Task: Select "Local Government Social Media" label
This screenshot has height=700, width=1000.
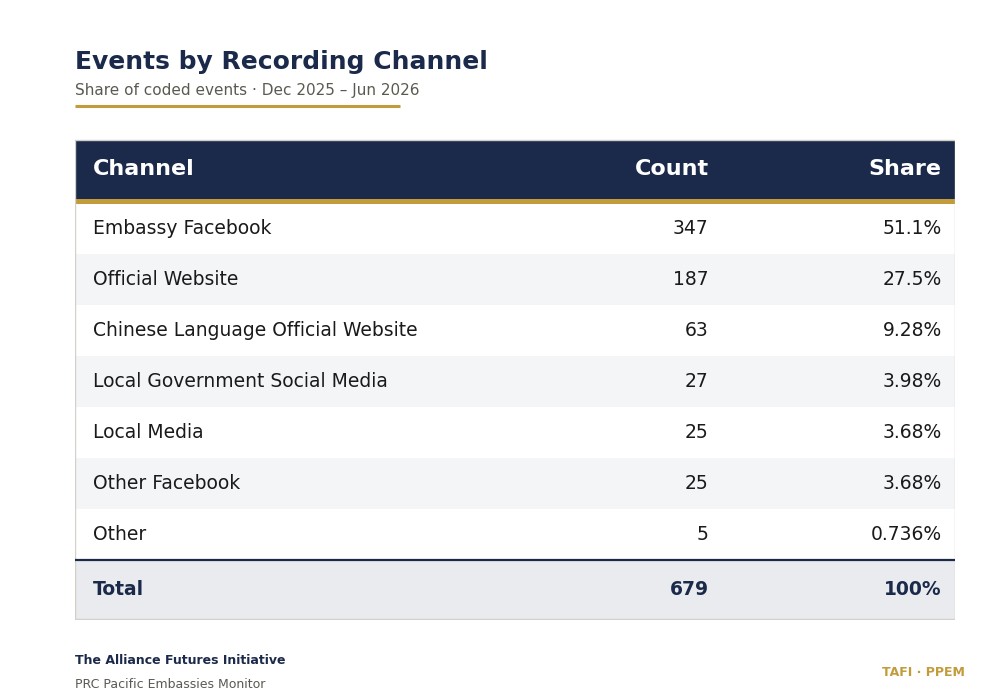Action: coord(240,381)
